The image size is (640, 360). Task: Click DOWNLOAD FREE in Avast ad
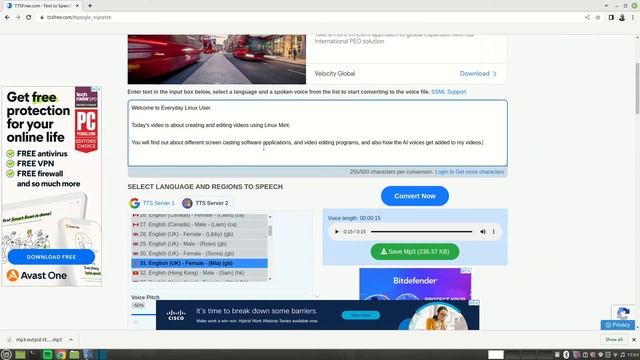pos(51,257)
